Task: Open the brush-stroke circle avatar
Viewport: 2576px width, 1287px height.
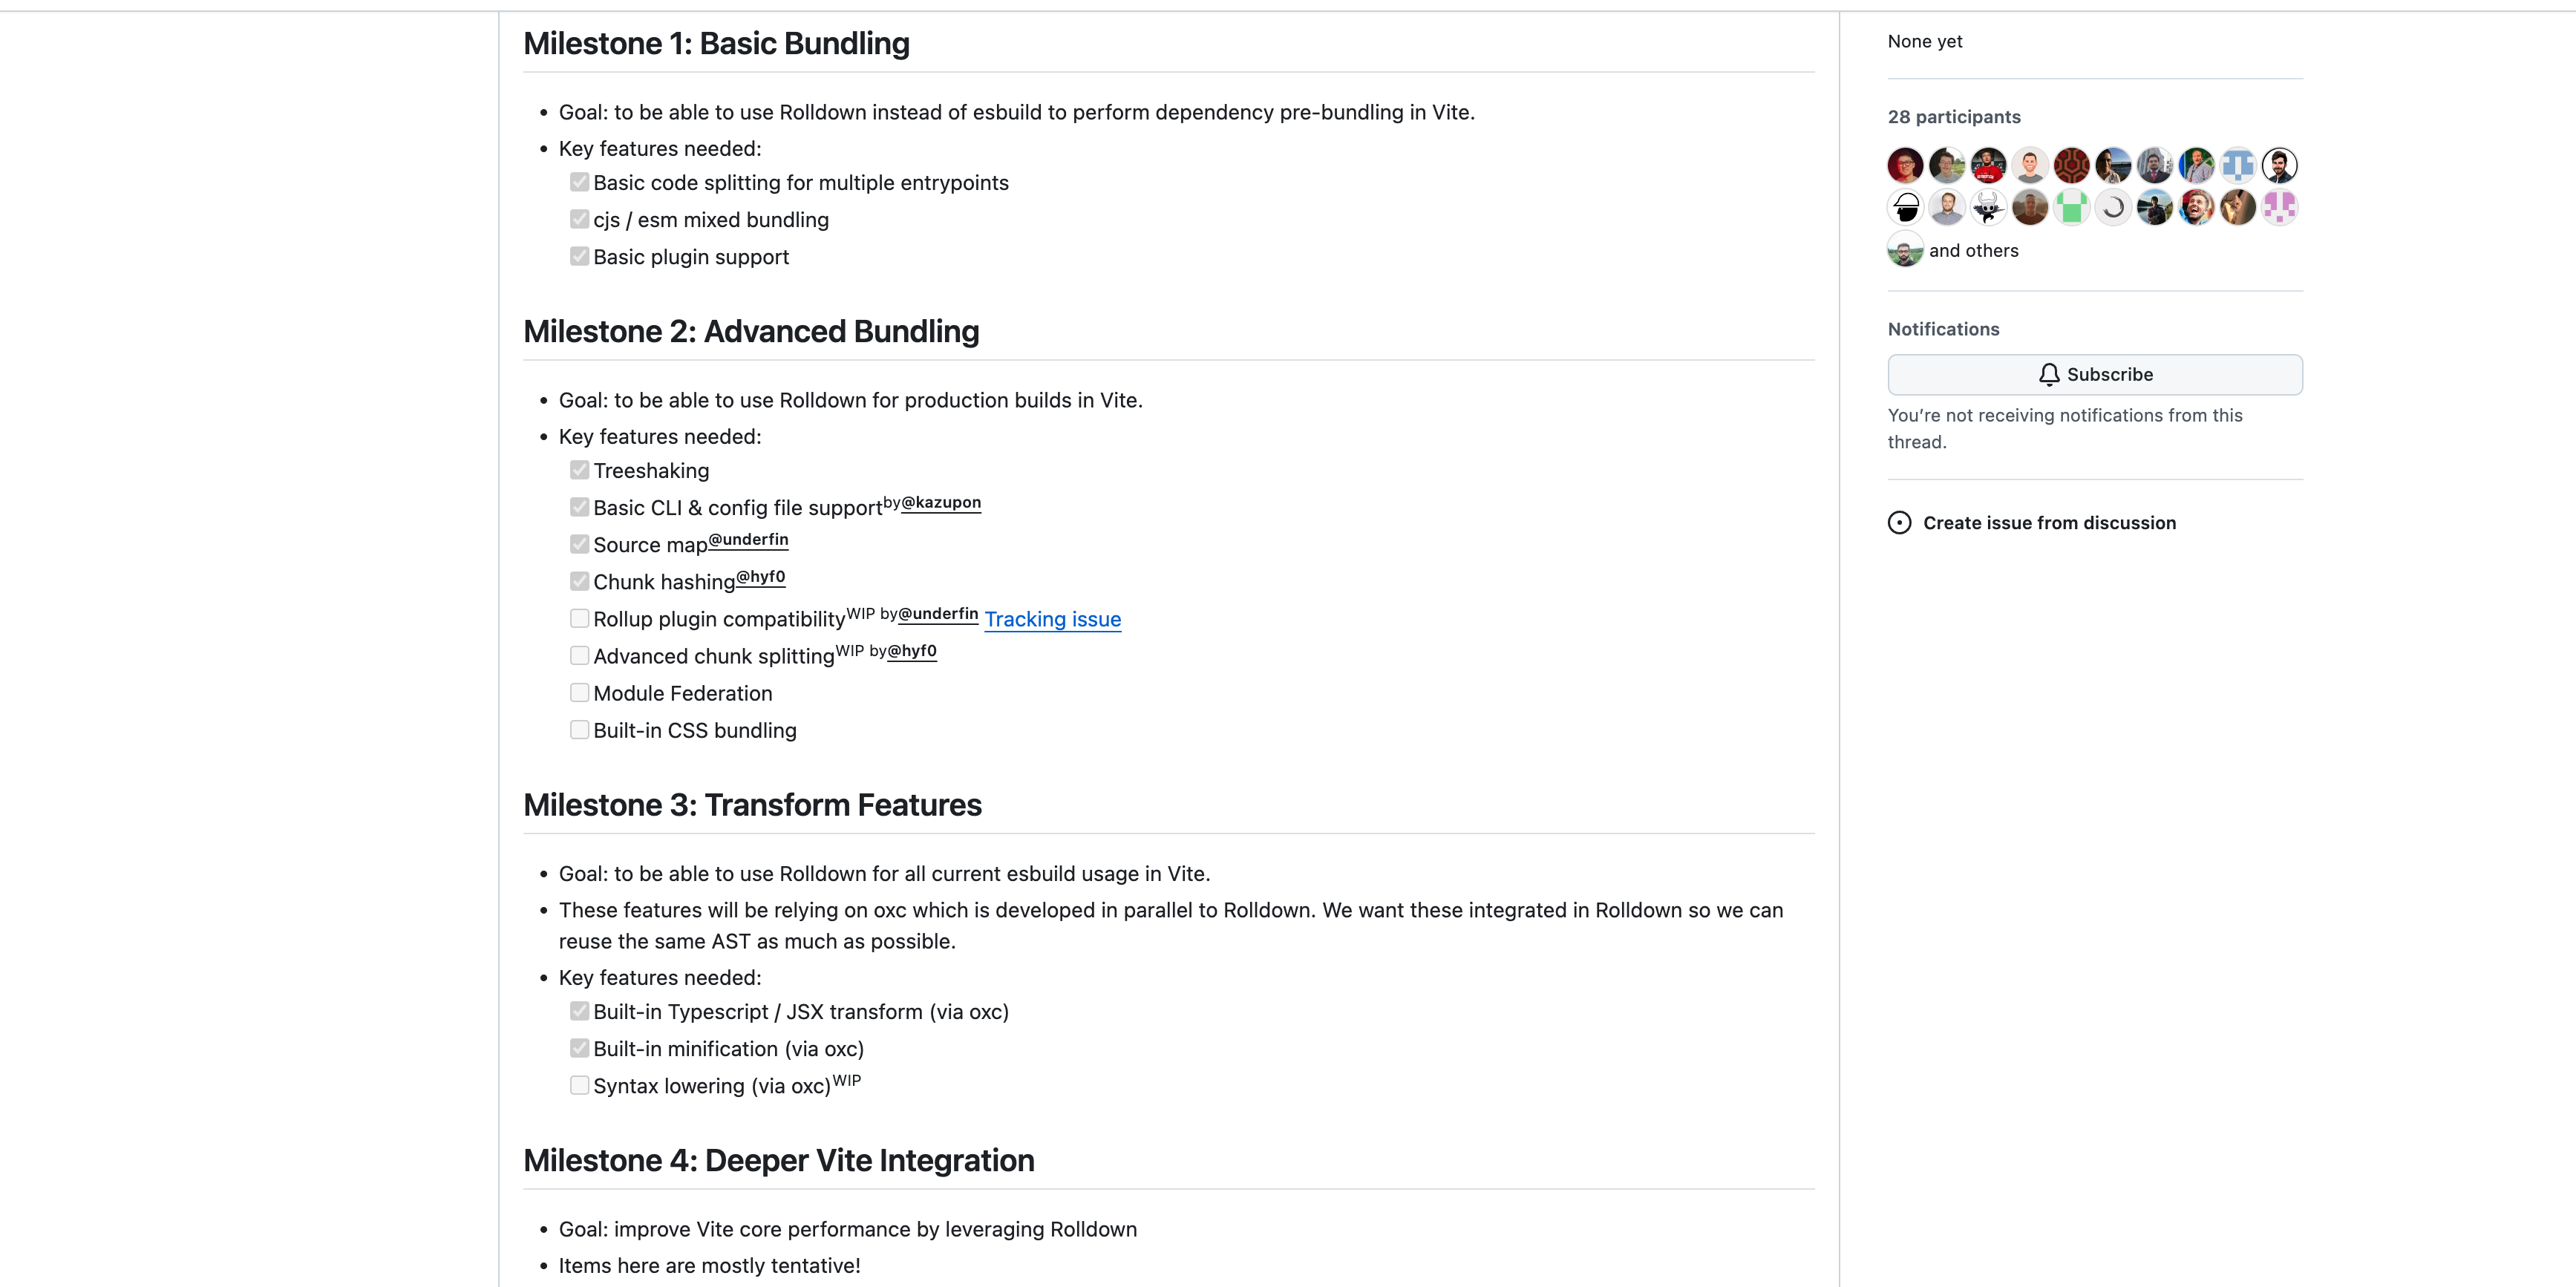Action: (2113, 207)
